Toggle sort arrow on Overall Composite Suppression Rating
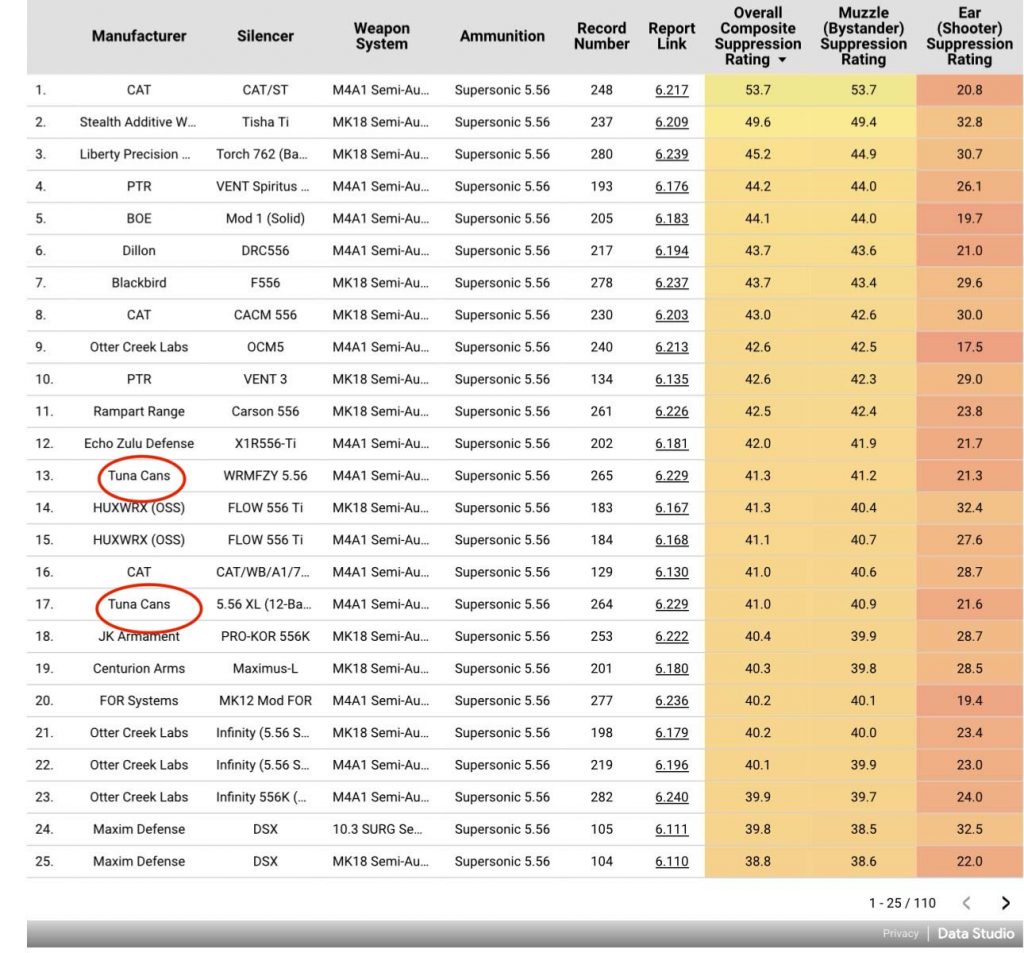 coord(782,59)
